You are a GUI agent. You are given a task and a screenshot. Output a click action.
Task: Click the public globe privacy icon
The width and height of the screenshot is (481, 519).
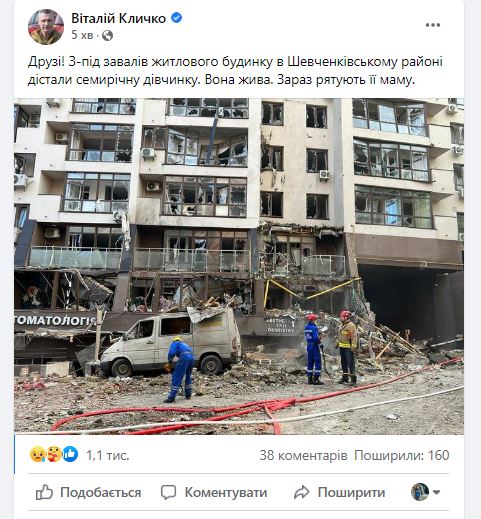(x=107, y=35)
